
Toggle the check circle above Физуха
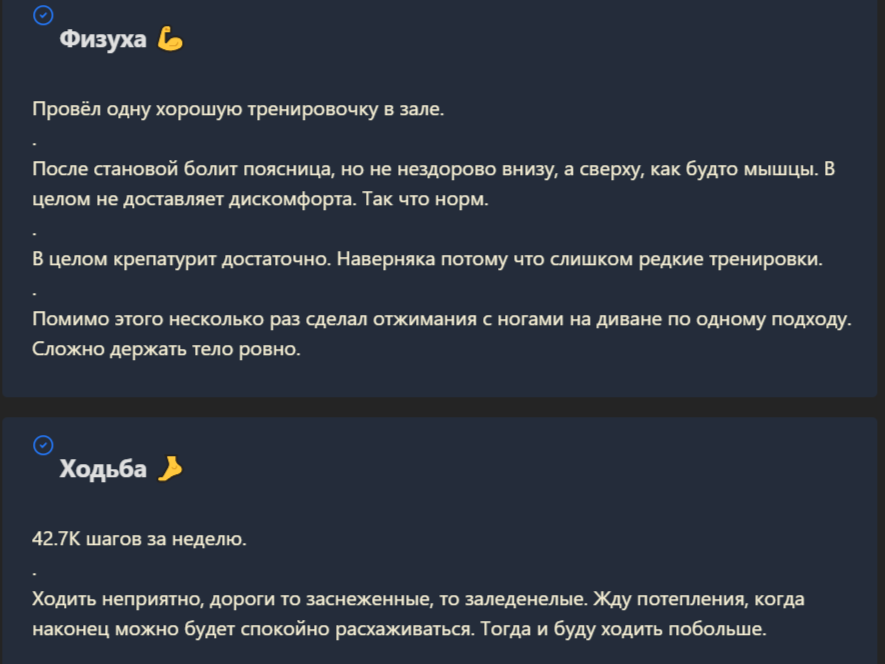(43, 15)
